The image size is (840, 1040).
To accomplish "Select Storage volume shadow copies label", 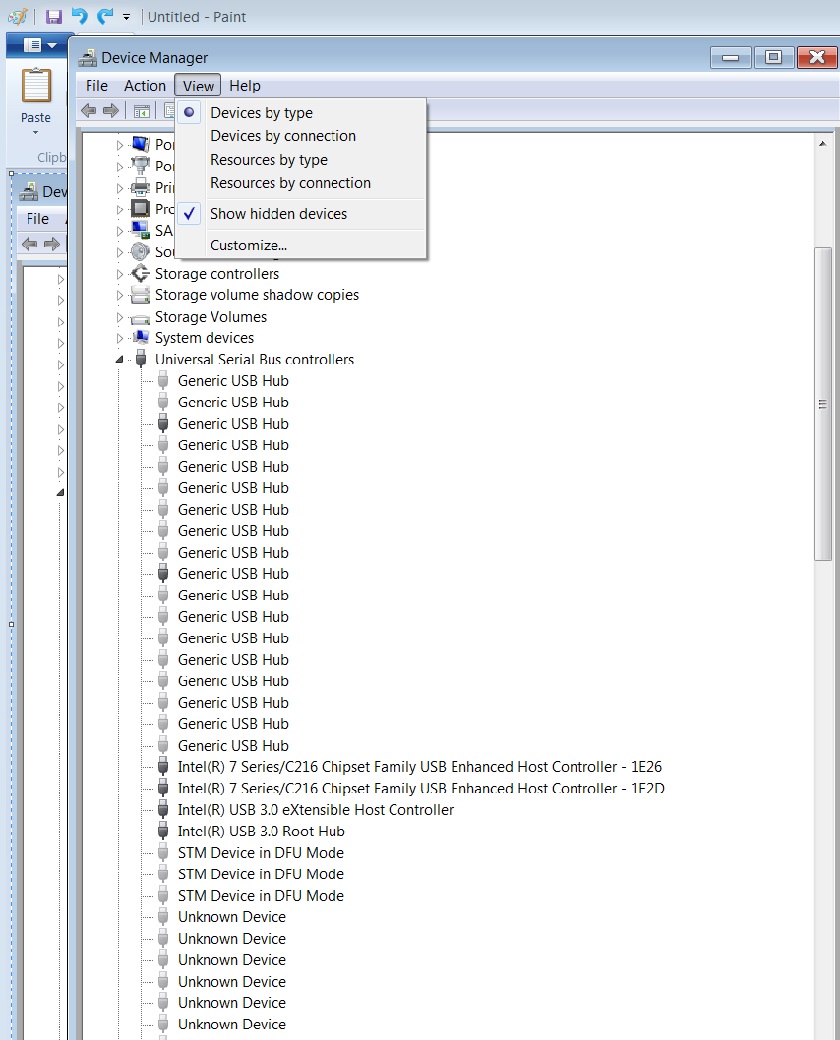I will pos(257,295).
